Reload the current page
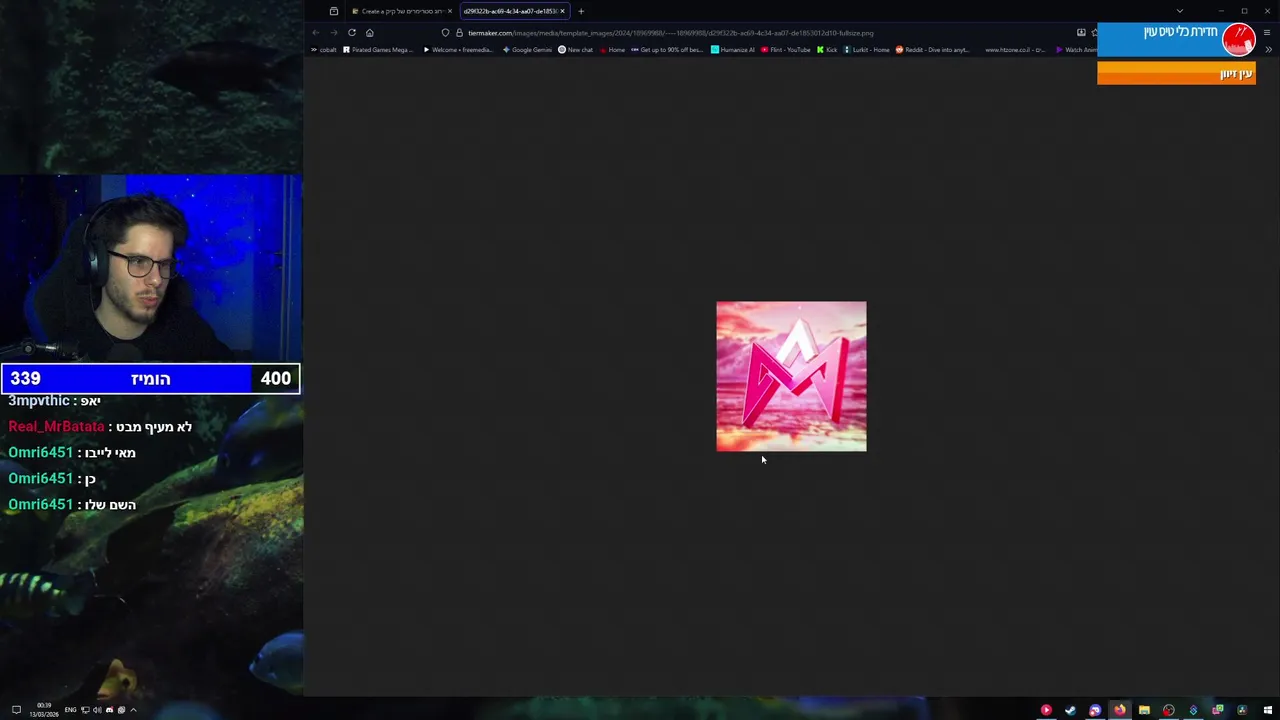This screenshot has width=1280, height=720. (352, 33)
